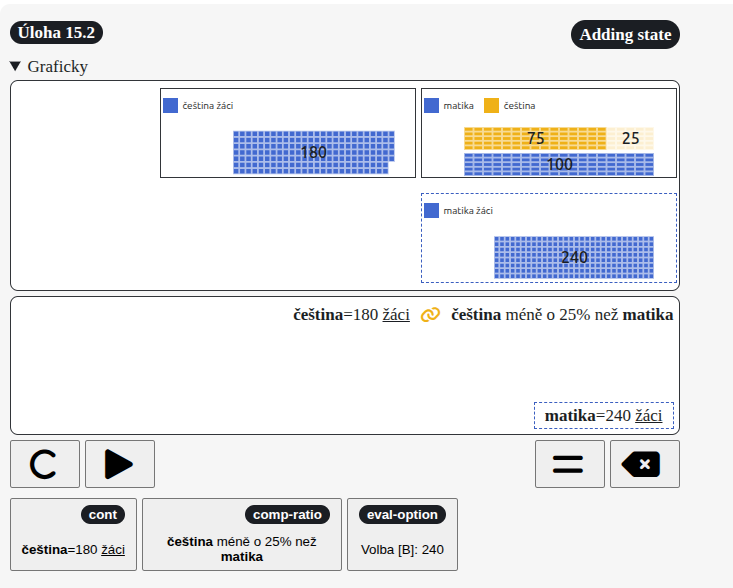Screen dimensions: 733x588
Task: Click the žáci link in matika=240 box
Action: pyautogui.click(x=648, y=416)
